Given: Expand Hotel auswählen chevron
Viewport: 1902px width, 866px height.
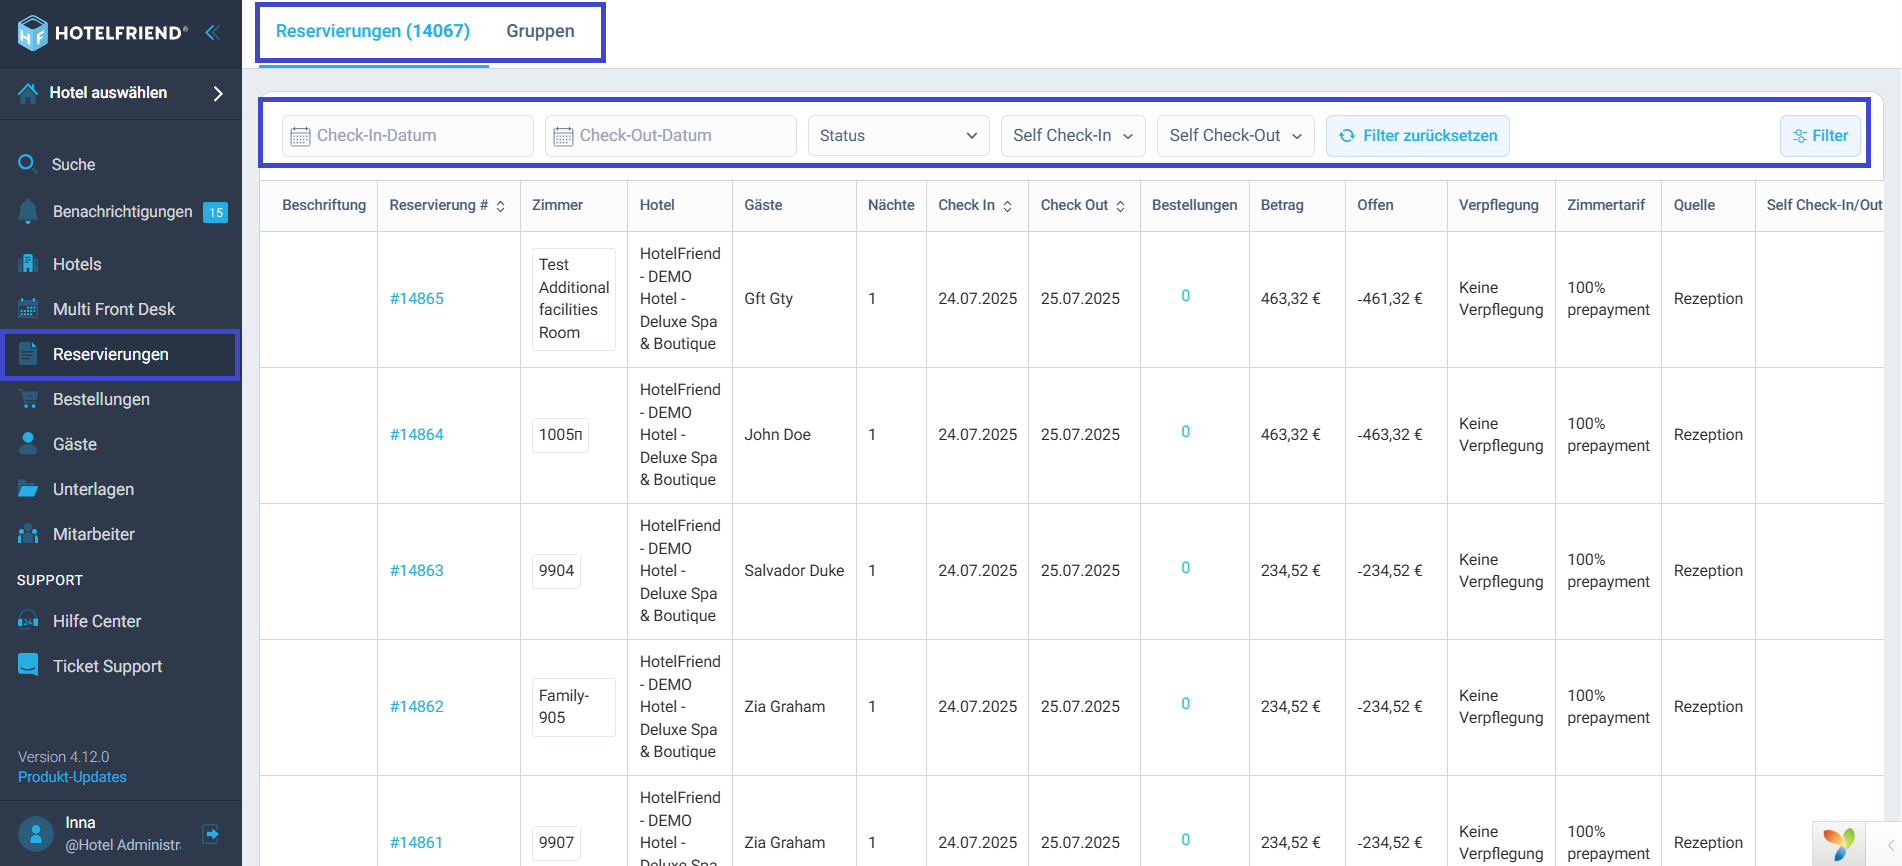Looking at the screenshot, I should click(x=218, y=93).
